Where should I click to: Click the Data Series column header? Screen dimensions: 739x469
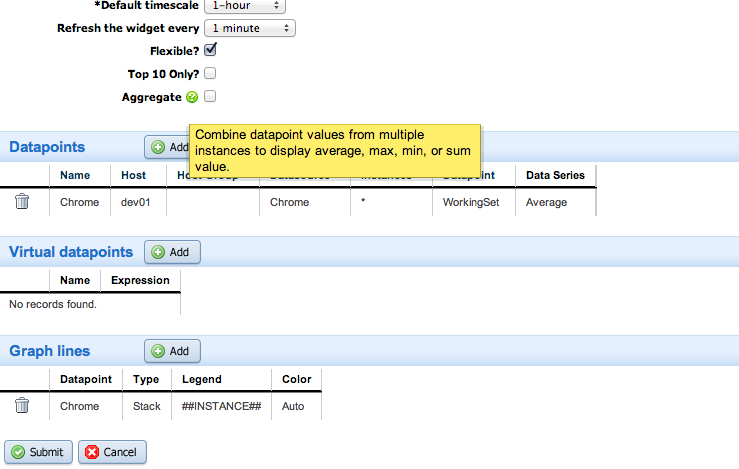(555, 175)
